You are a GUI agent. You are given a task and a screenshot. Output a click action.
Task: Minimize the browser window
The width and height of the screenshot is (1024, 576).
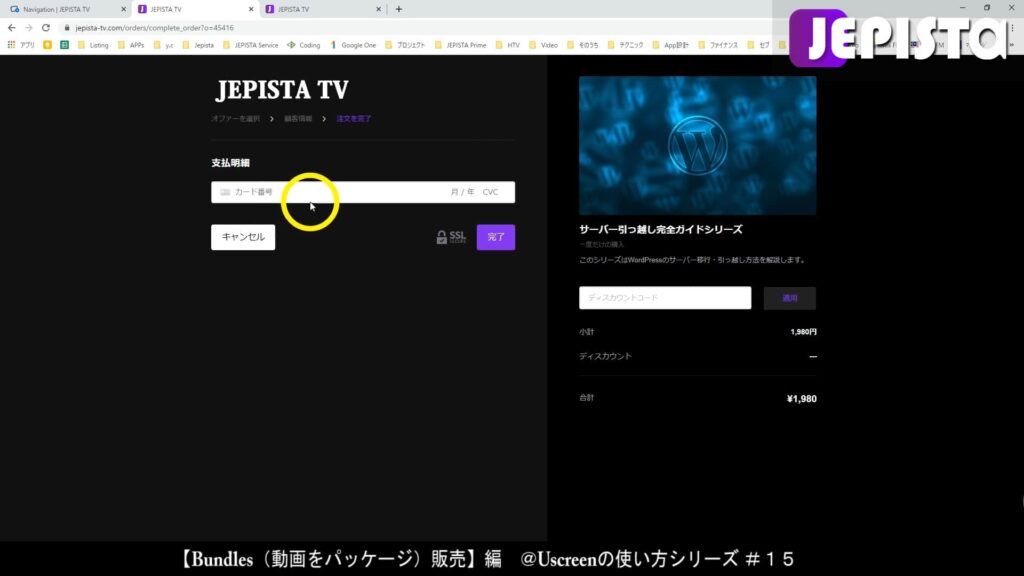[x=962, y=8]
